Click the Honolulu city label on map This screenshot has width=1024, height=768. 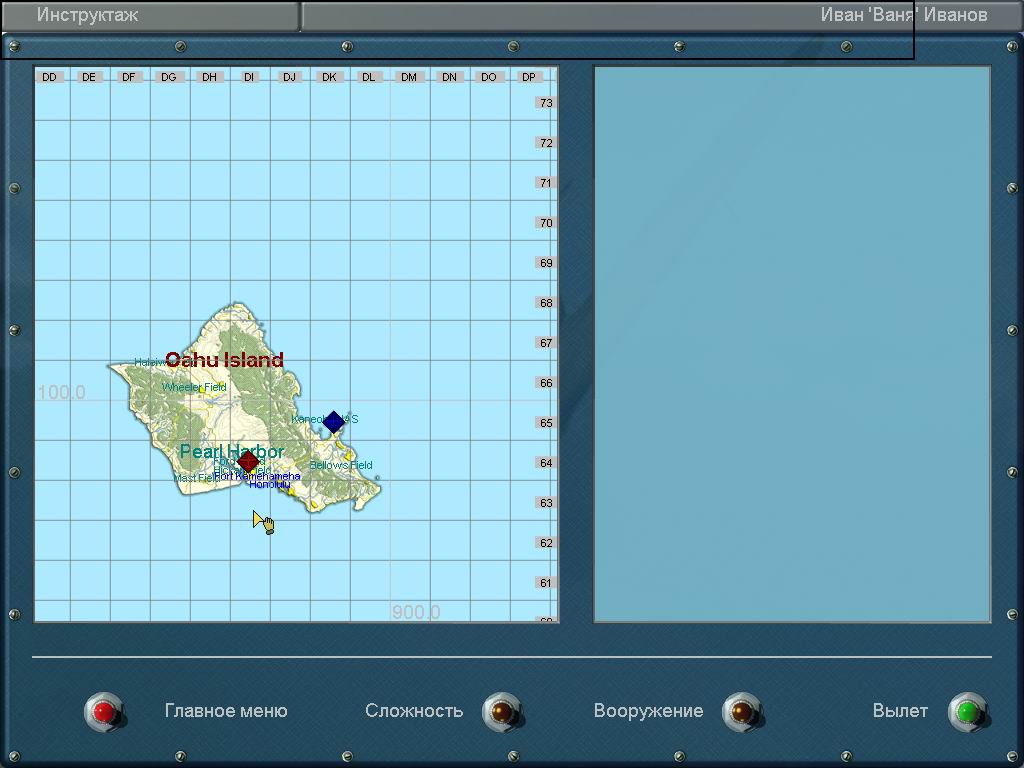270,485
